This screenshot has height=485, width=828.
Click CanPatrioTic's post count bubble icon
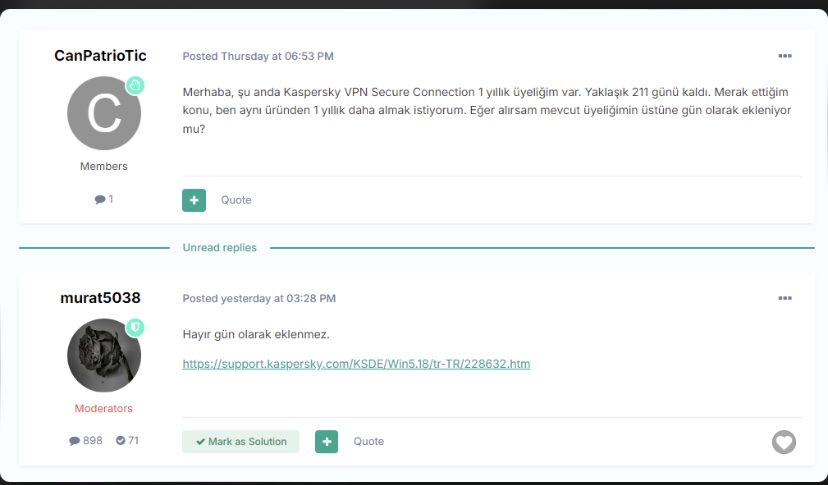point(100,200)
